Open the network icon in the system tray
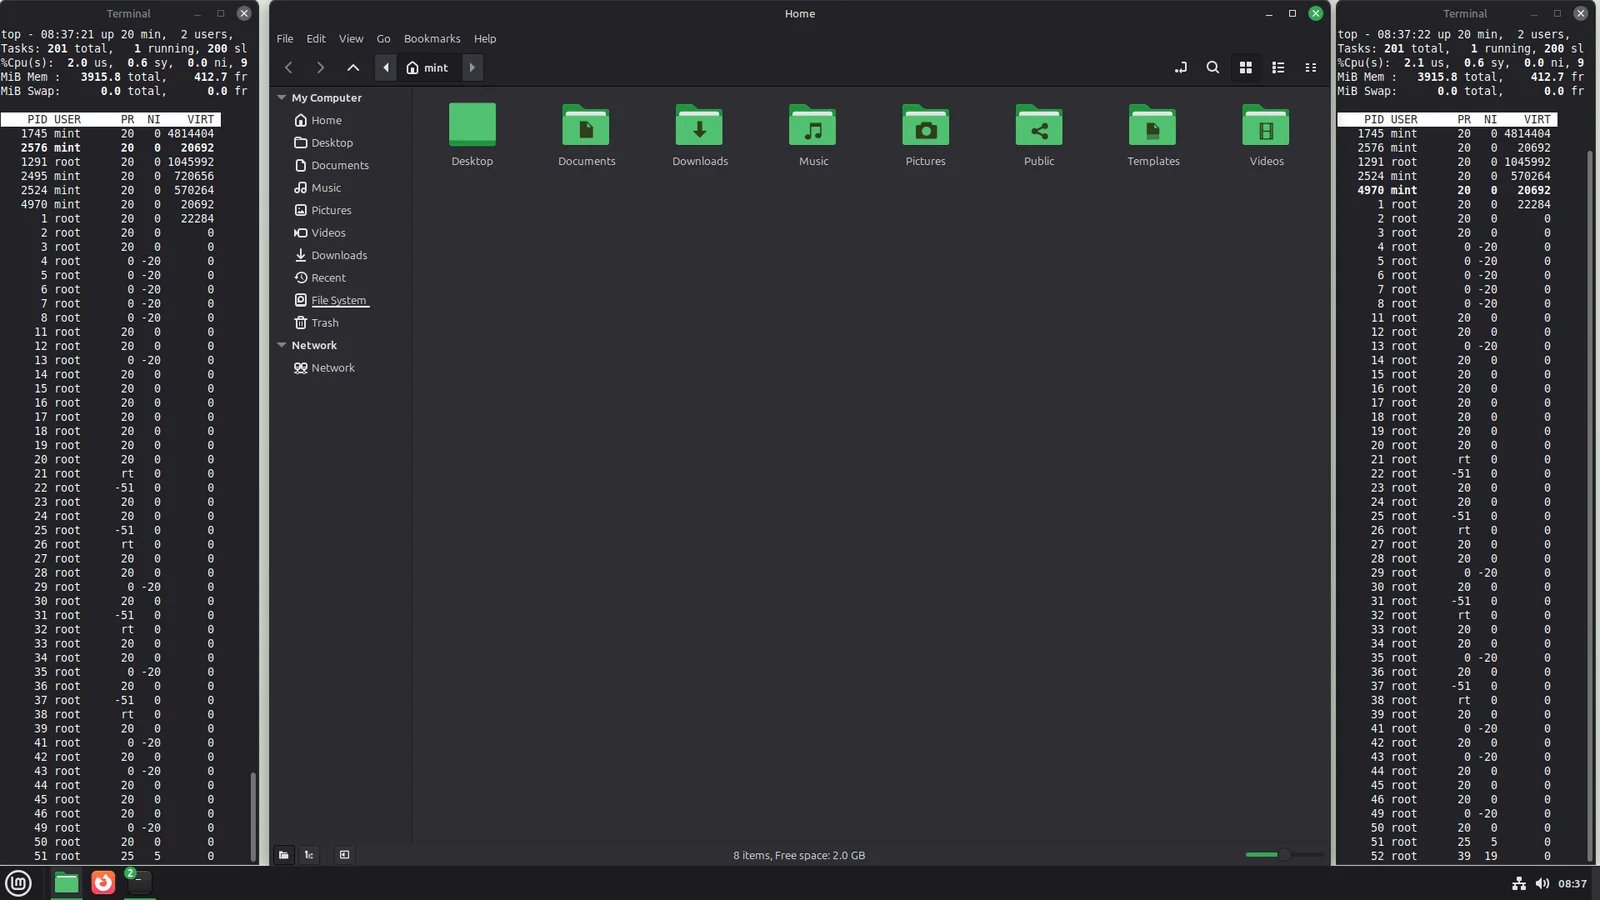Viewport: 1600px width, 900px height. (x=1519, y=883)
